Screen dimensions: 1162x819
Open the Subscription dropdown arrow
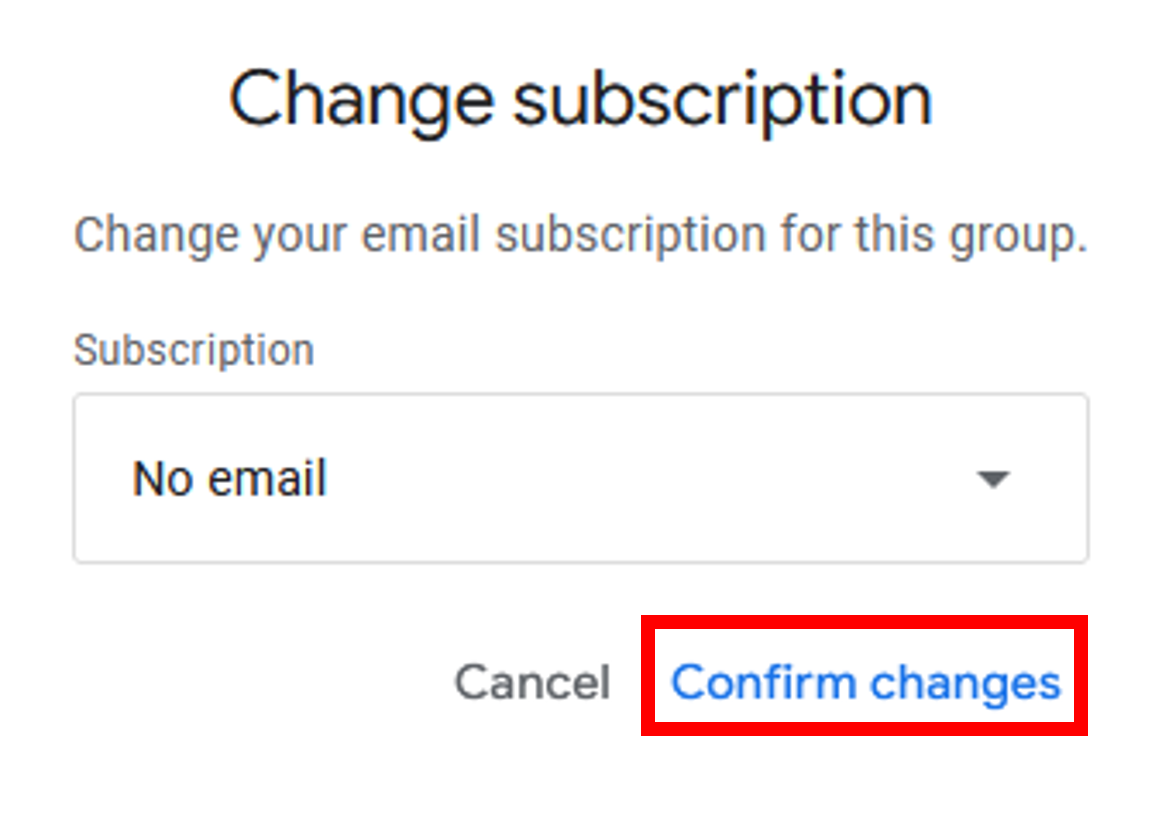992,479
